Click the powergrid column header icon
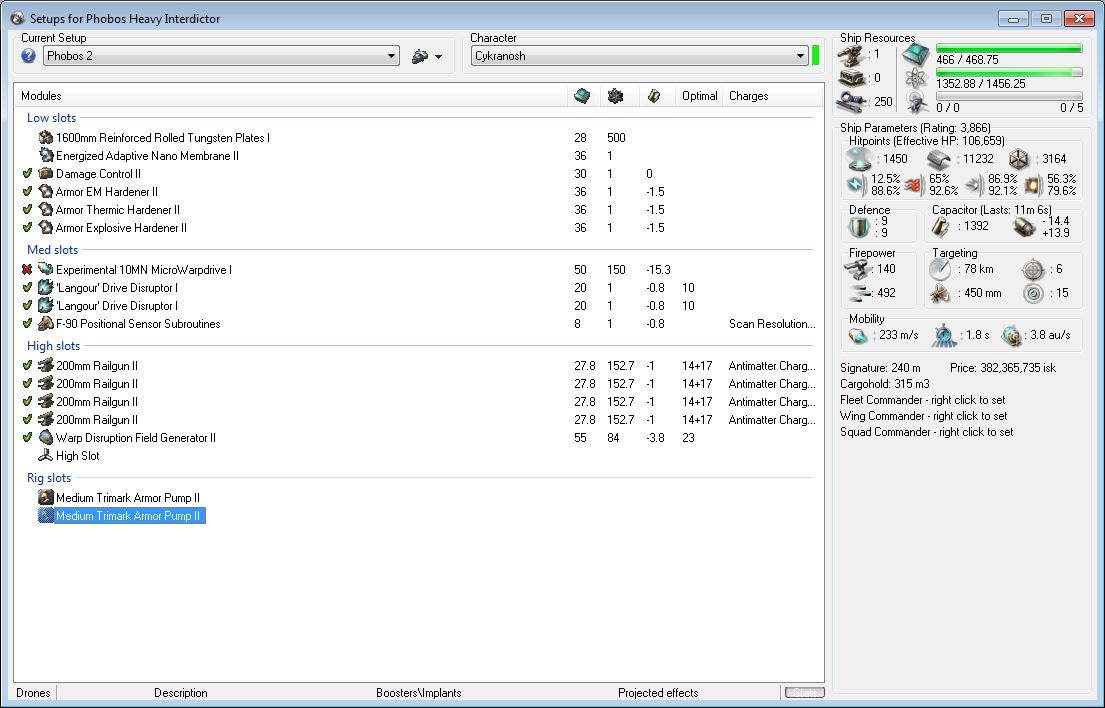The width and height of the screenshot is (1105, 708). [615, 96]
